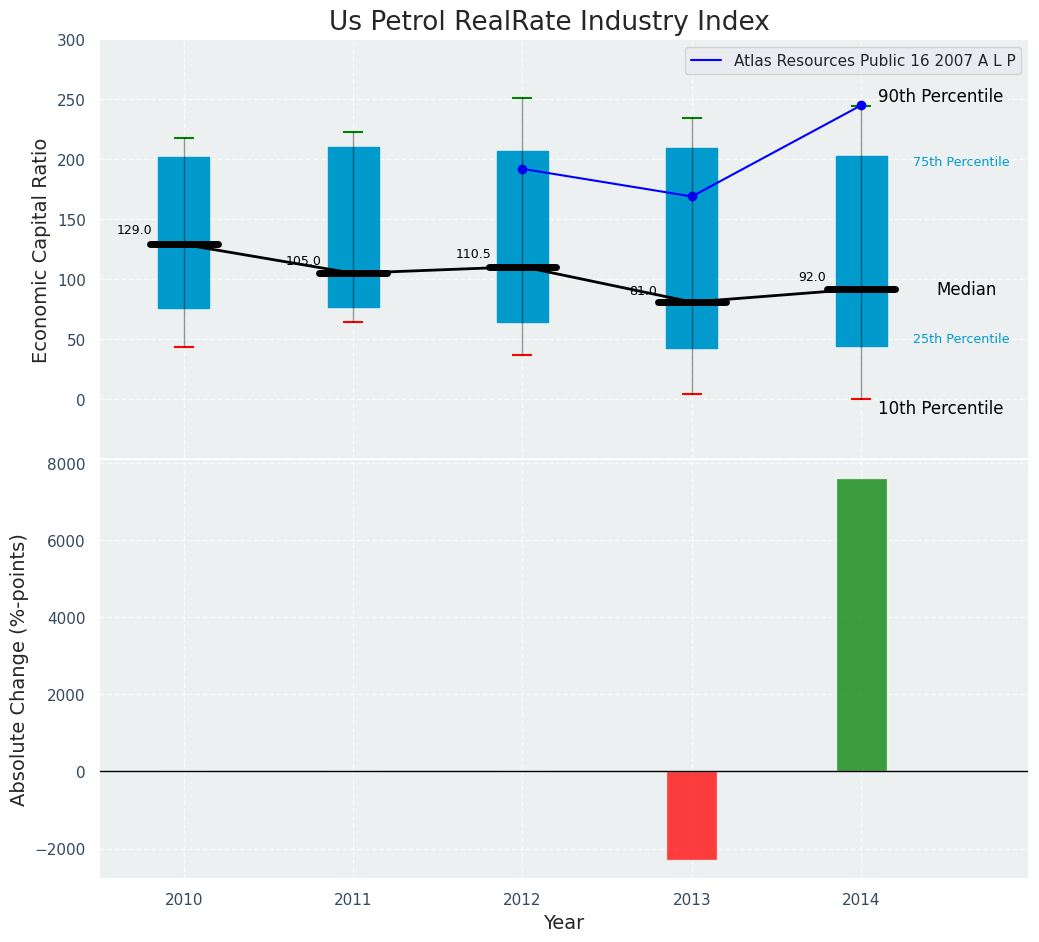1039x942 pixels.
Task: Click the red 2013 negative change bar
Action: (x=691, y=815)
